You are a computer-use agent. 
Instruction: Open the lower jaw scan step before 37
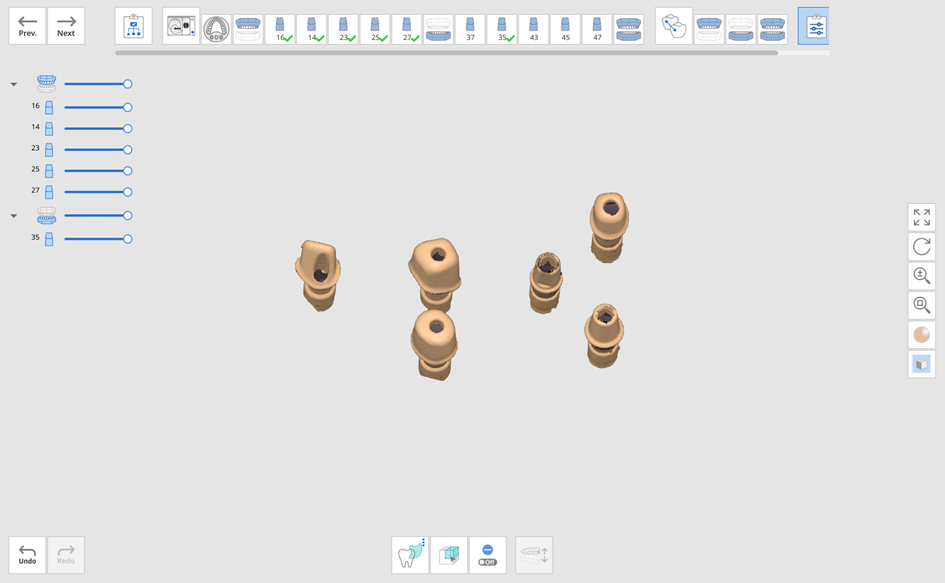pos(438,29)
